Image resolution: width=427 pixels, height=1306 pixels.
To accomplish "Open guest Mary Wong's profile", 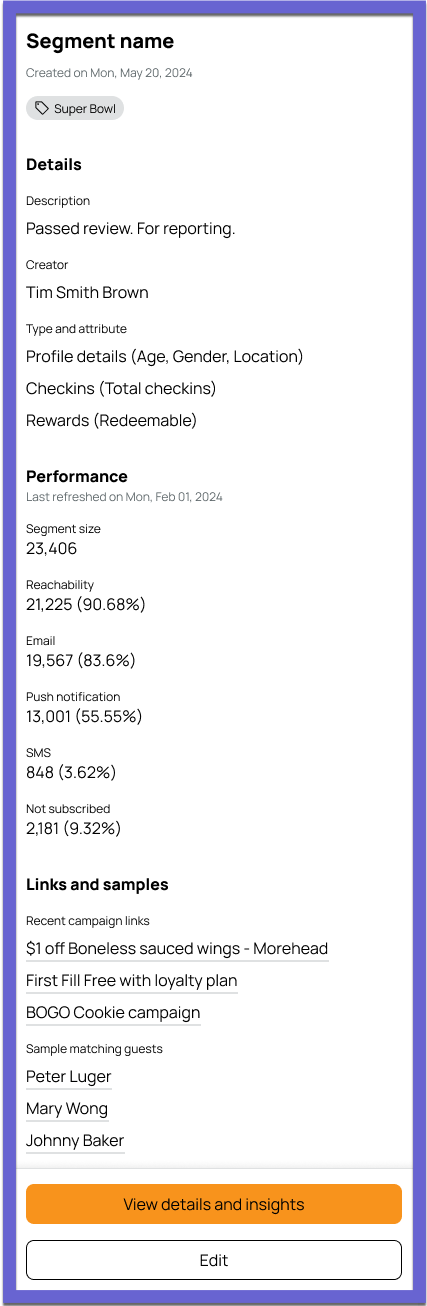I will click(x=67, y=1109).
